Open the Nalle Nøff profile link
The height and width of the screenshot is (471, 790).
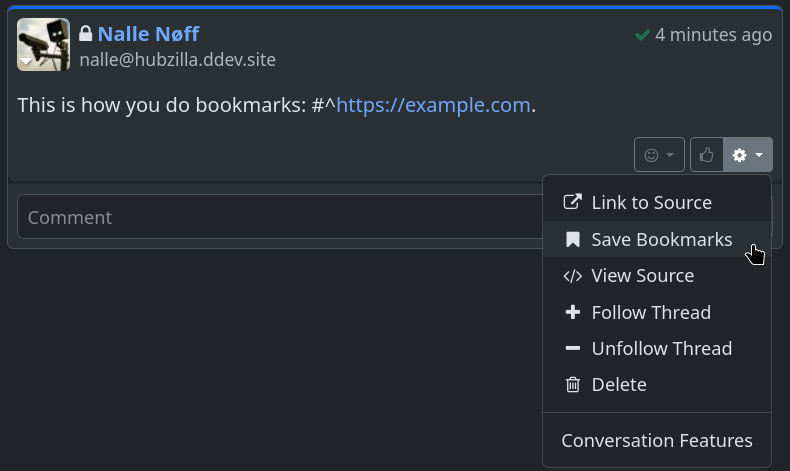(148, 35)
